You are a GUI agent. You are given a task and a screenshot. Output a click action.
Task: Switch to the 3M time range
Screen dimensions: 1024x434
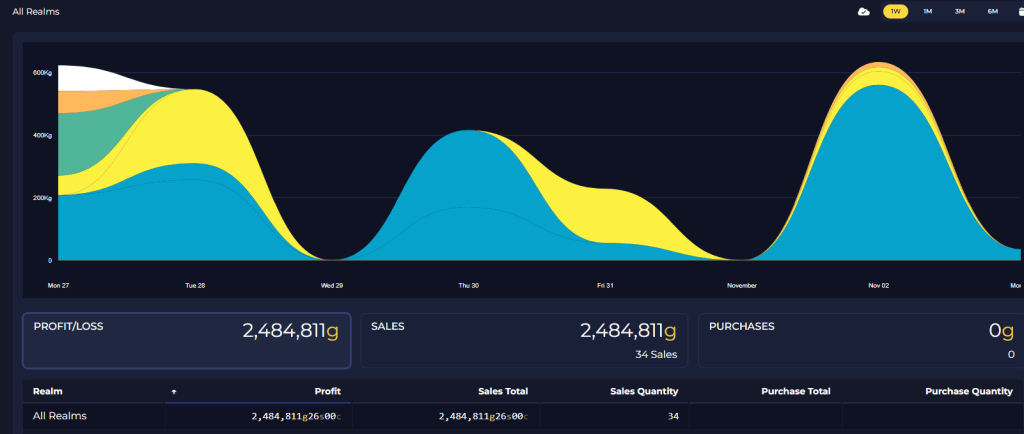[959, 11]
